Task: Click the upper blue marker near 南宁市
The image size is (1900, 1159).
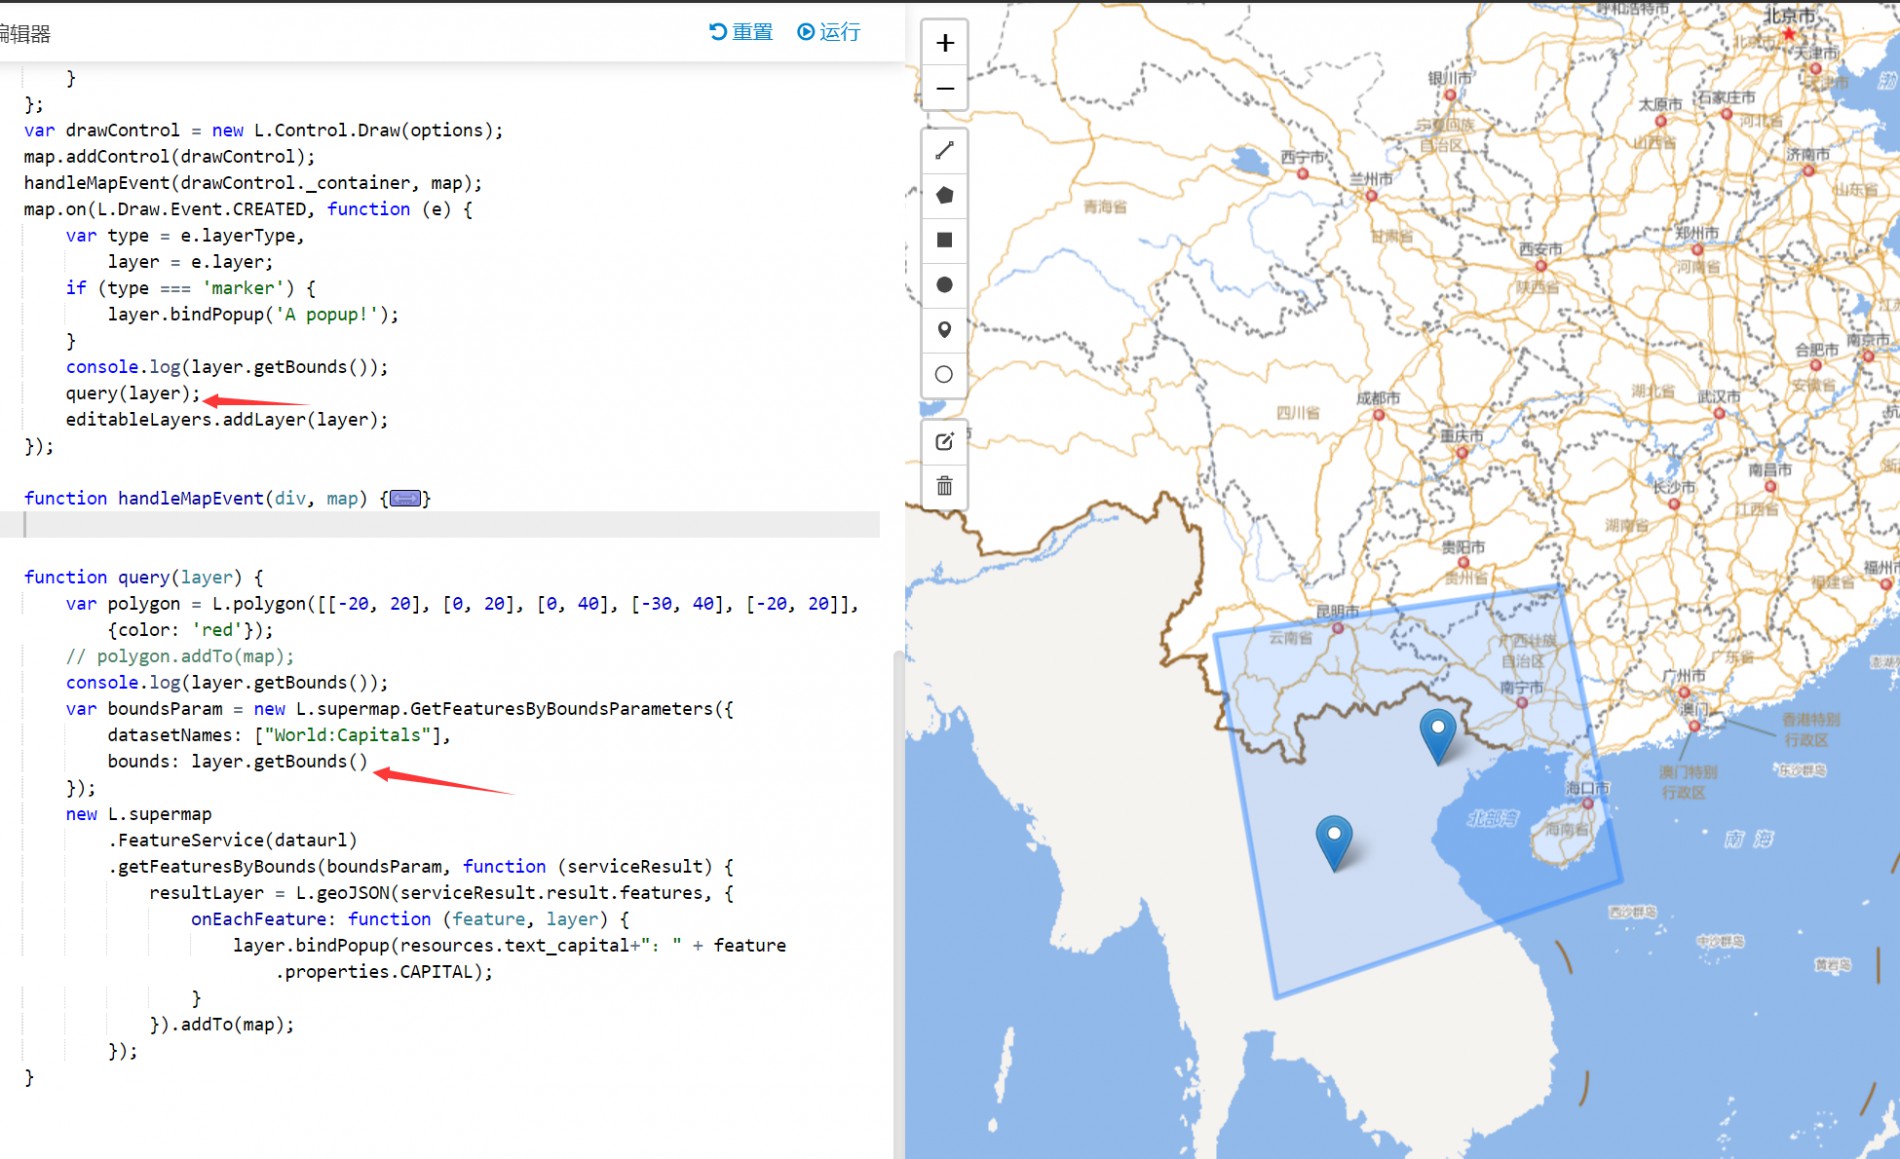Action: pyautogui.click(x=1437, y=733)
